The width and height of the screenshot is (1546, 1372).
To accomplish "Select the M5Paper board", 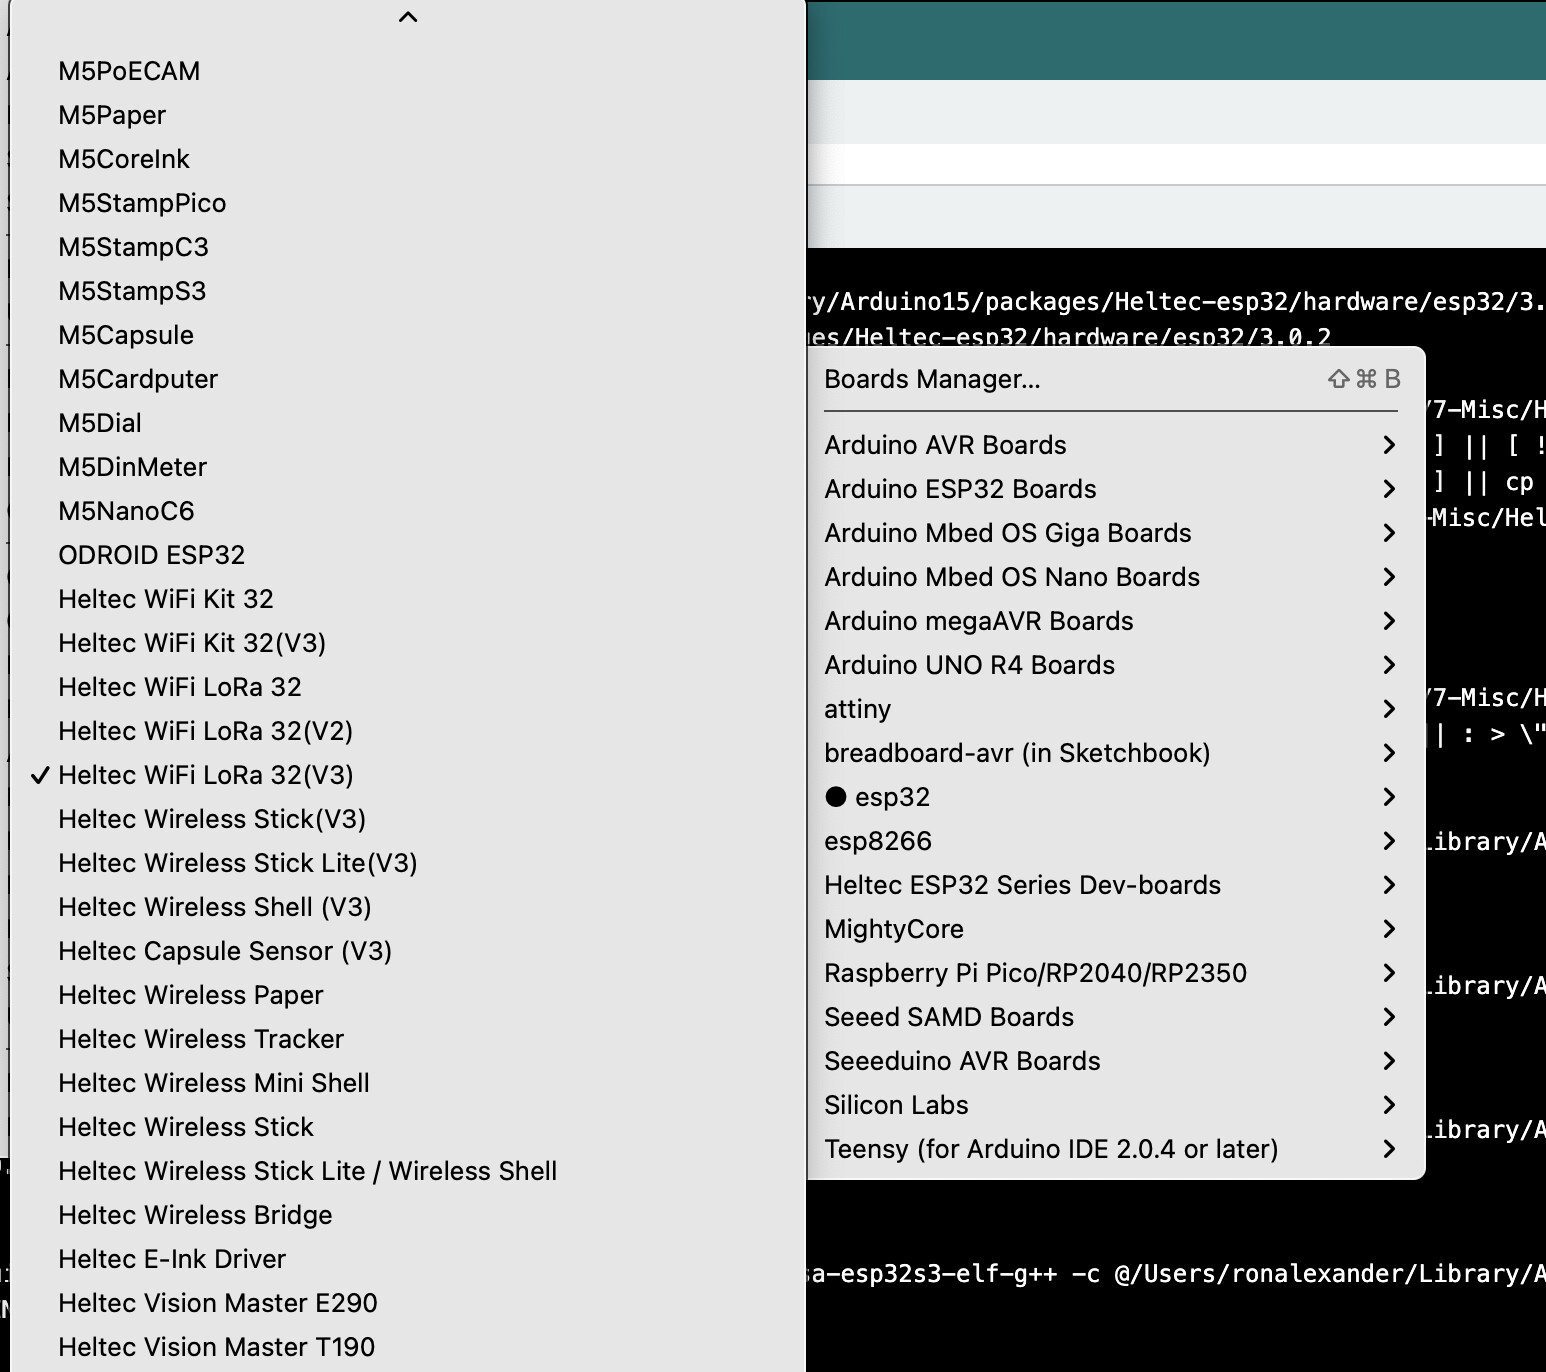I will tap(112, 115).
